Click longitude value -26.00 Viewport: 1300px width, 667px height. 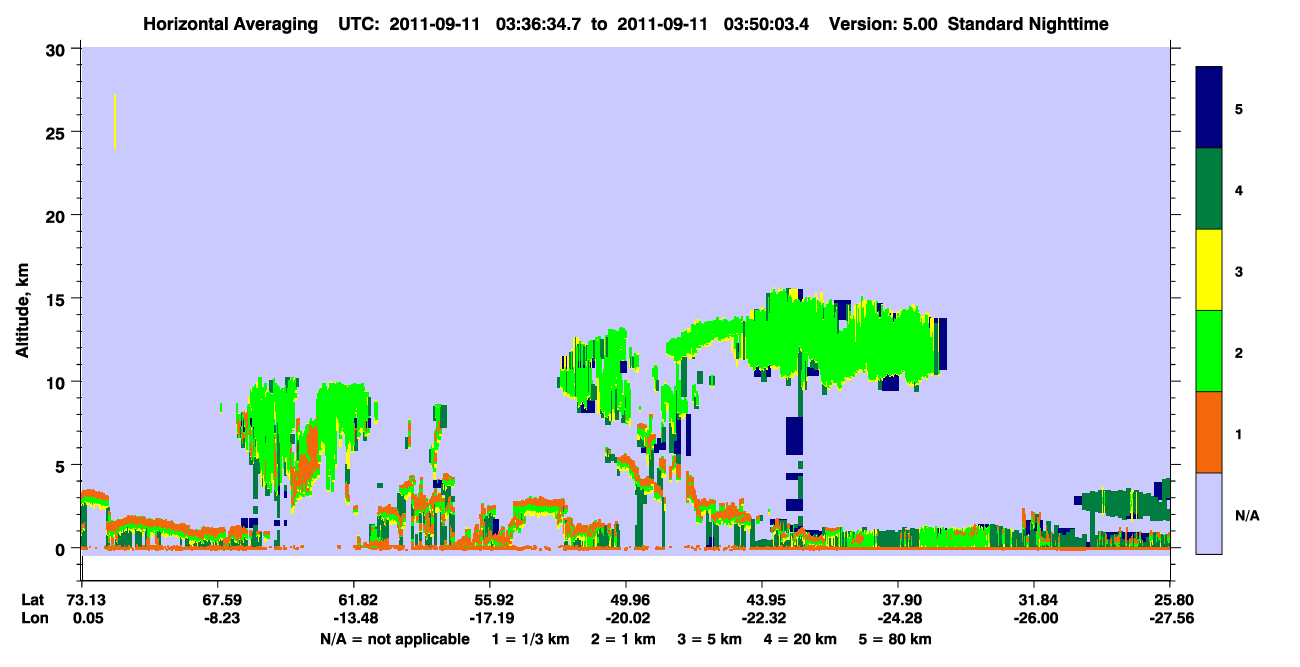tap(1034, 619)
